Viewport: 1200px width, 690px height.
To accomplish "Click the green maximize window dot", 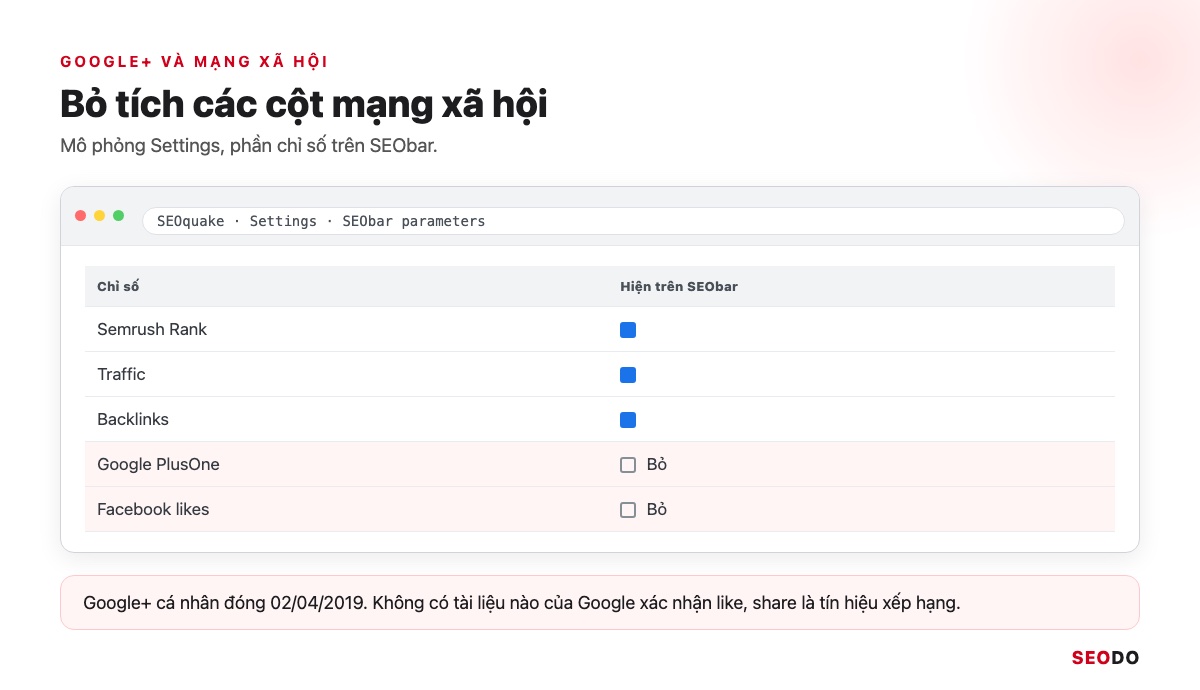I will [x=119, y=216].
